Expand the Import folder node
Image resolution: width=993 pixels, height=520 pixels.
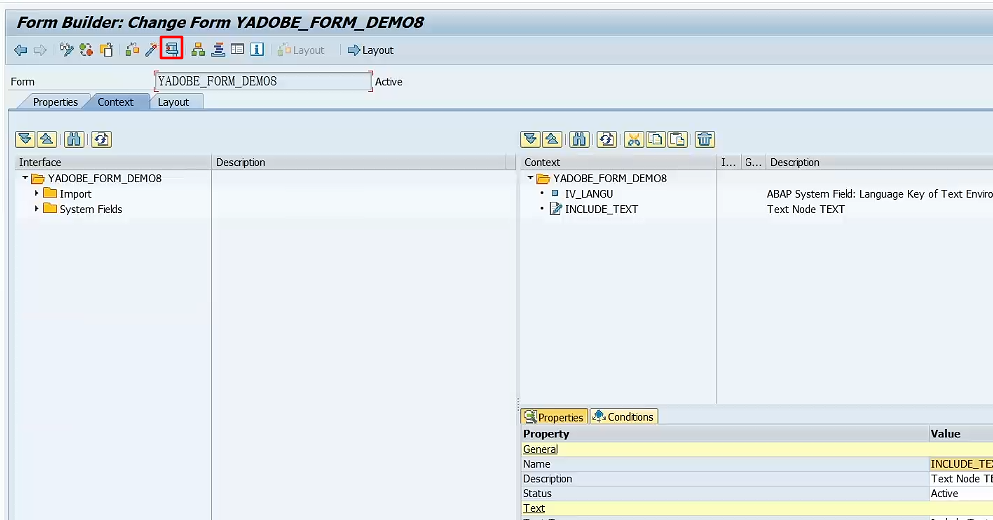(x=37, y=193)
